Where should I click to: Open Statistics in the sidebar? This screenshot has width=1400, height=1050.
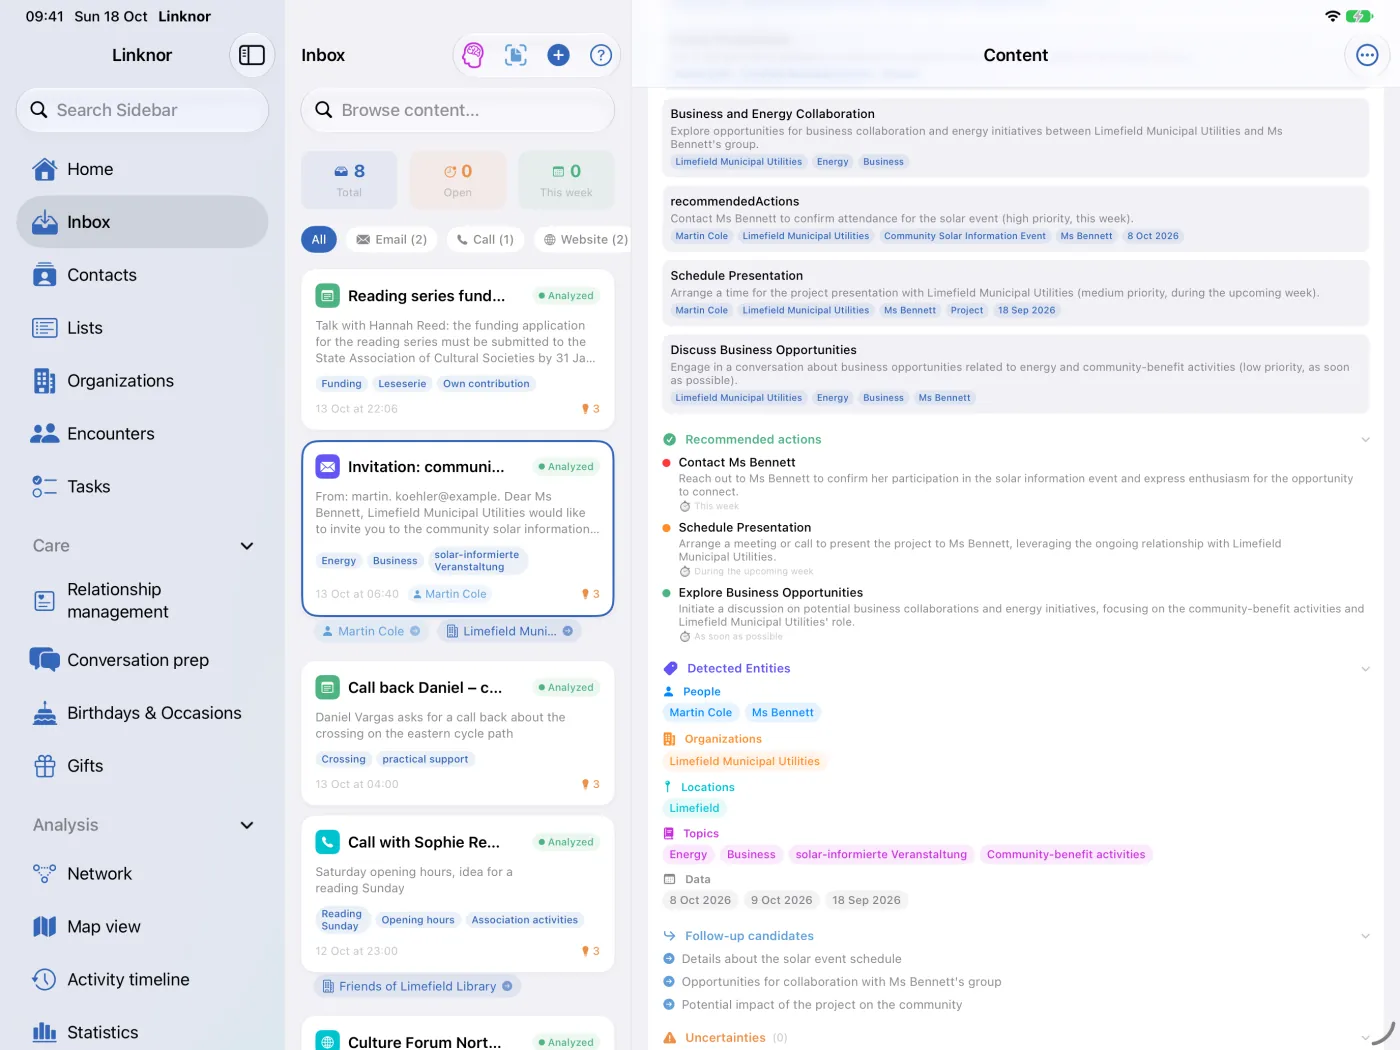(x=142, y=1032)
